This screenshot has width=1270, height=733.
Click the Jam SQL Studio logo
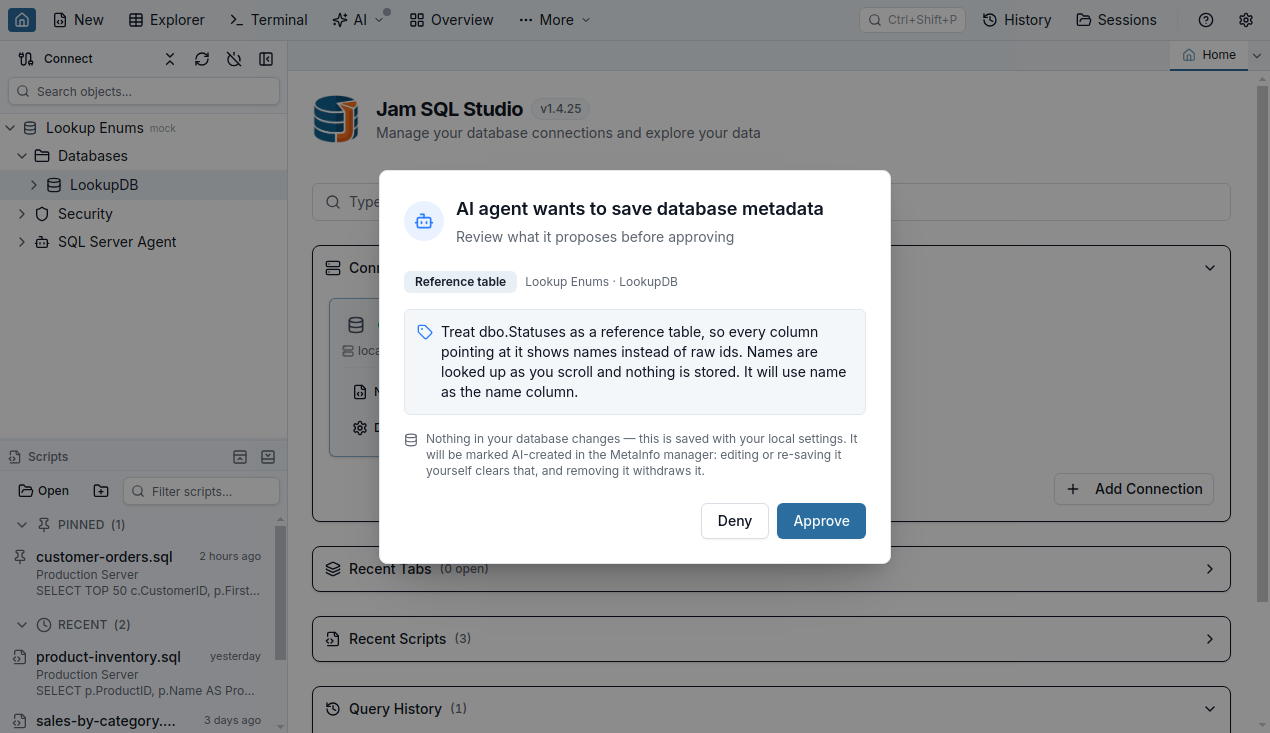click(336, 119)
